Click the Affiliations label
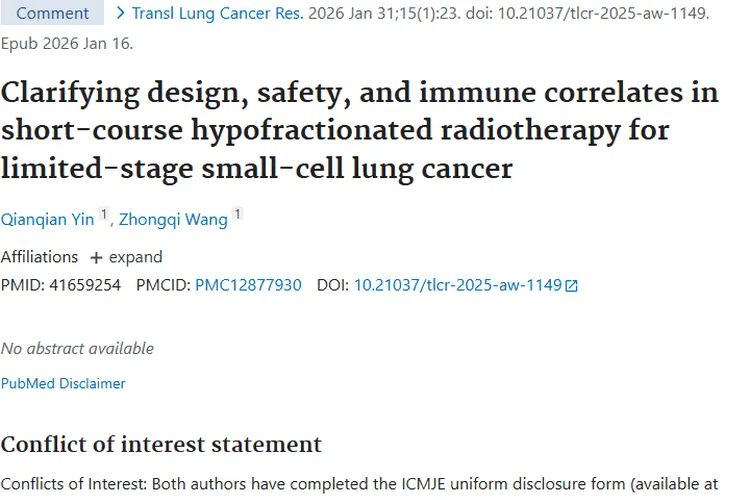 39,257
